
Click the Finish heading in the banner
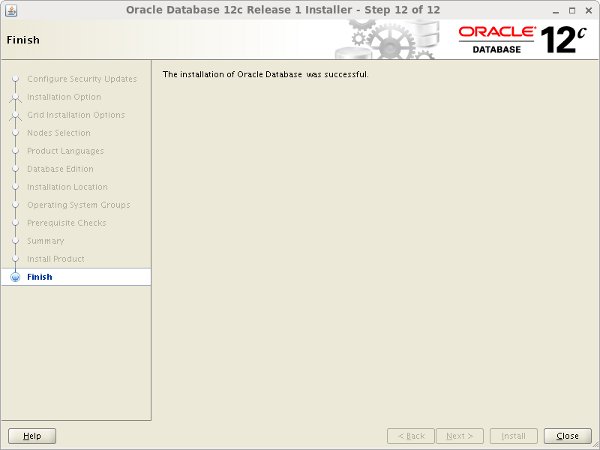[x=23, y=40]
